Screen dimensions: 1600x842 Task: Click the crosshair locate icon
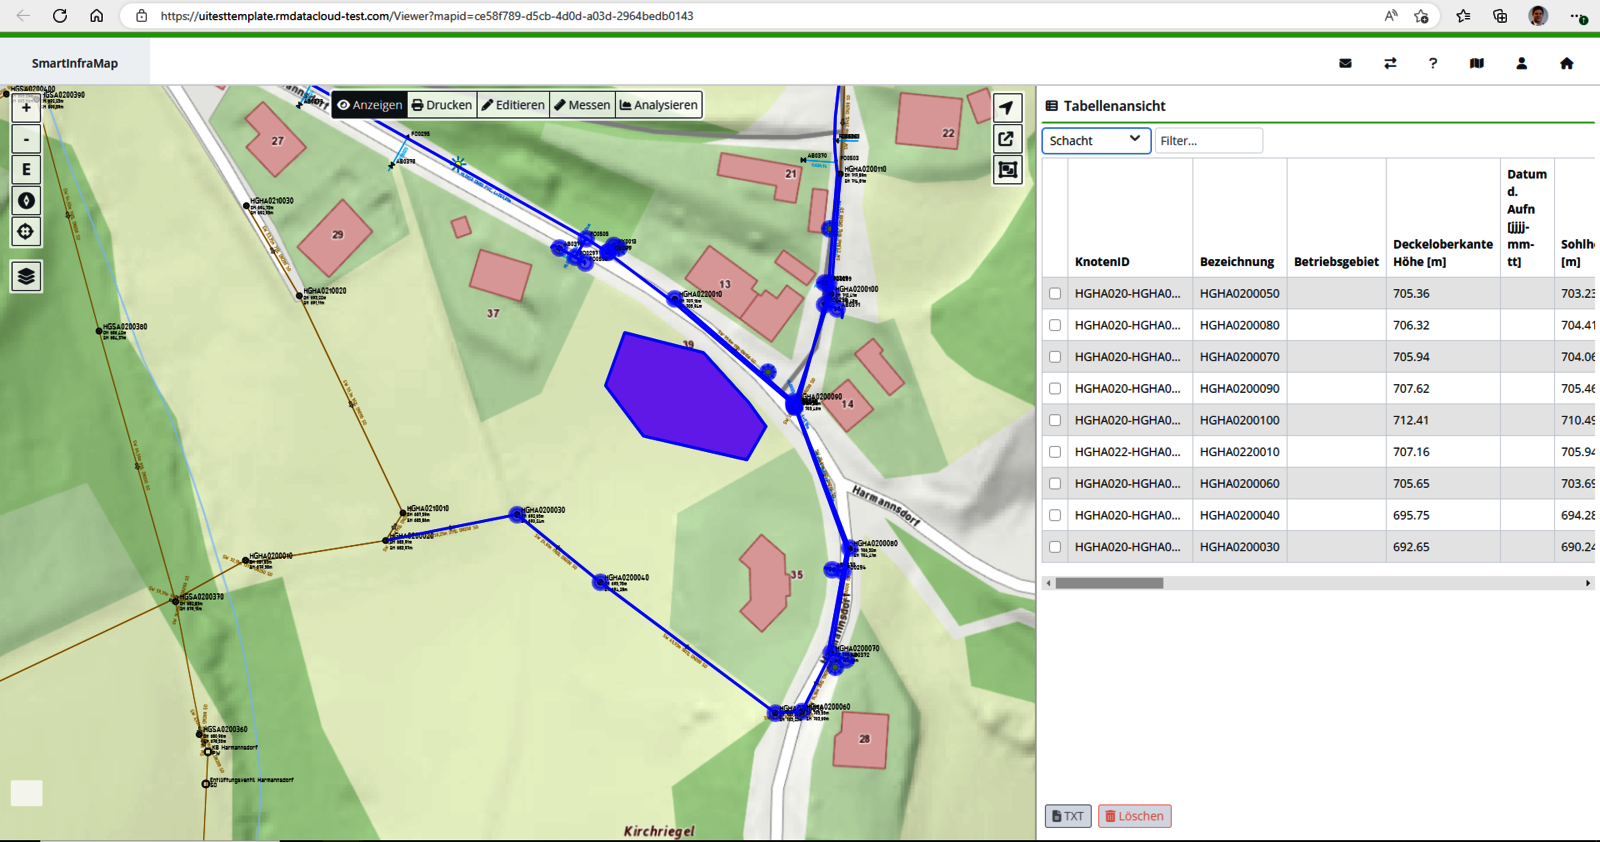pos(26,232)
